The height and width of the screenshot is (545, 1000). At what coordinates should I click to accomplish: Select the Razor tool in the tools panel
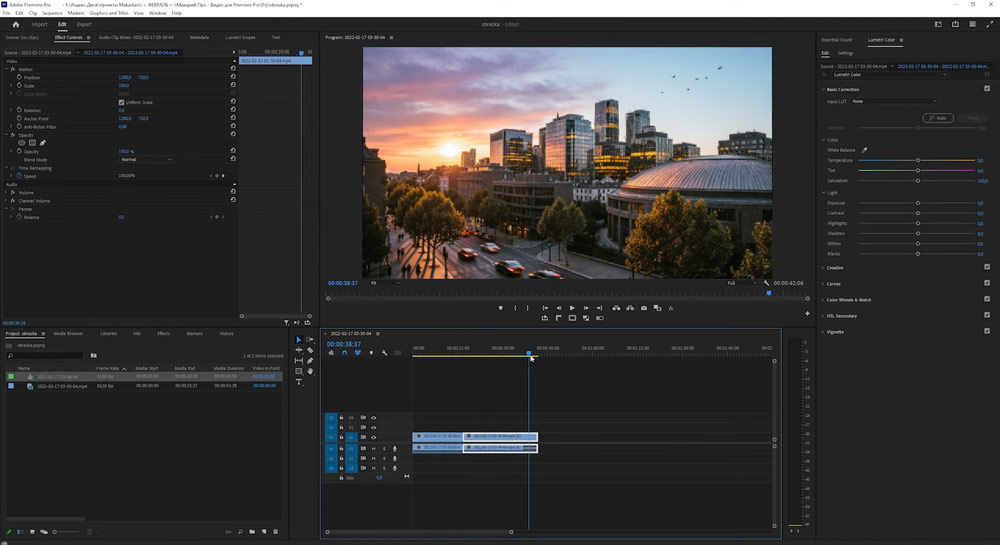310,350
